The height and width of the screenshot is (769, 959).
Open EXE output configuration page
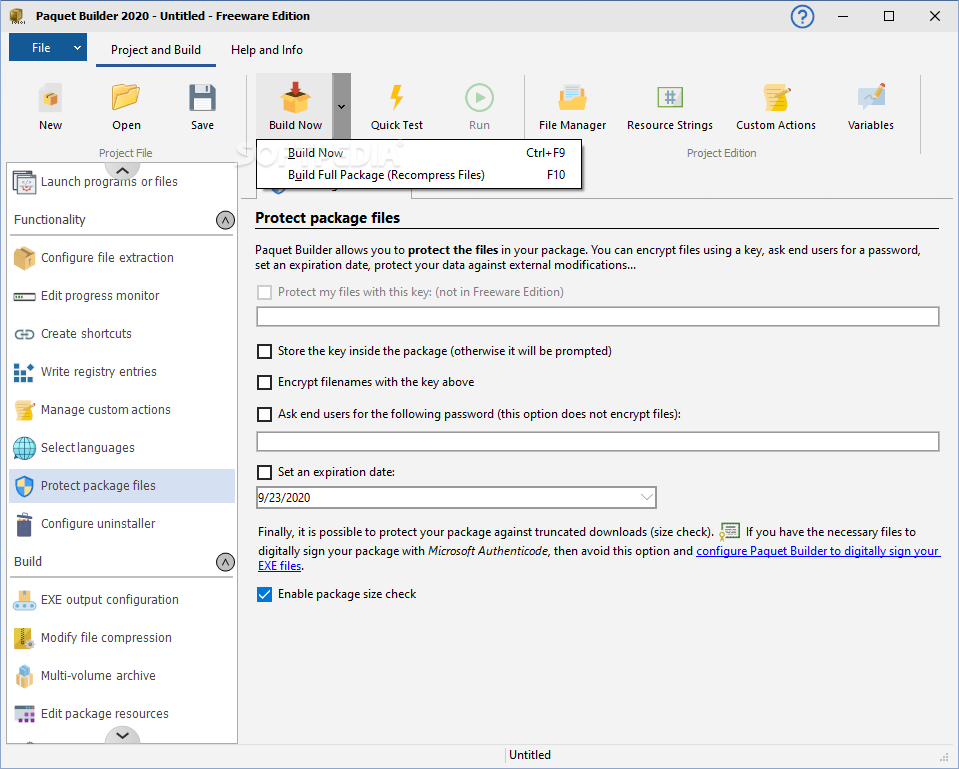[x=122, y=600]
